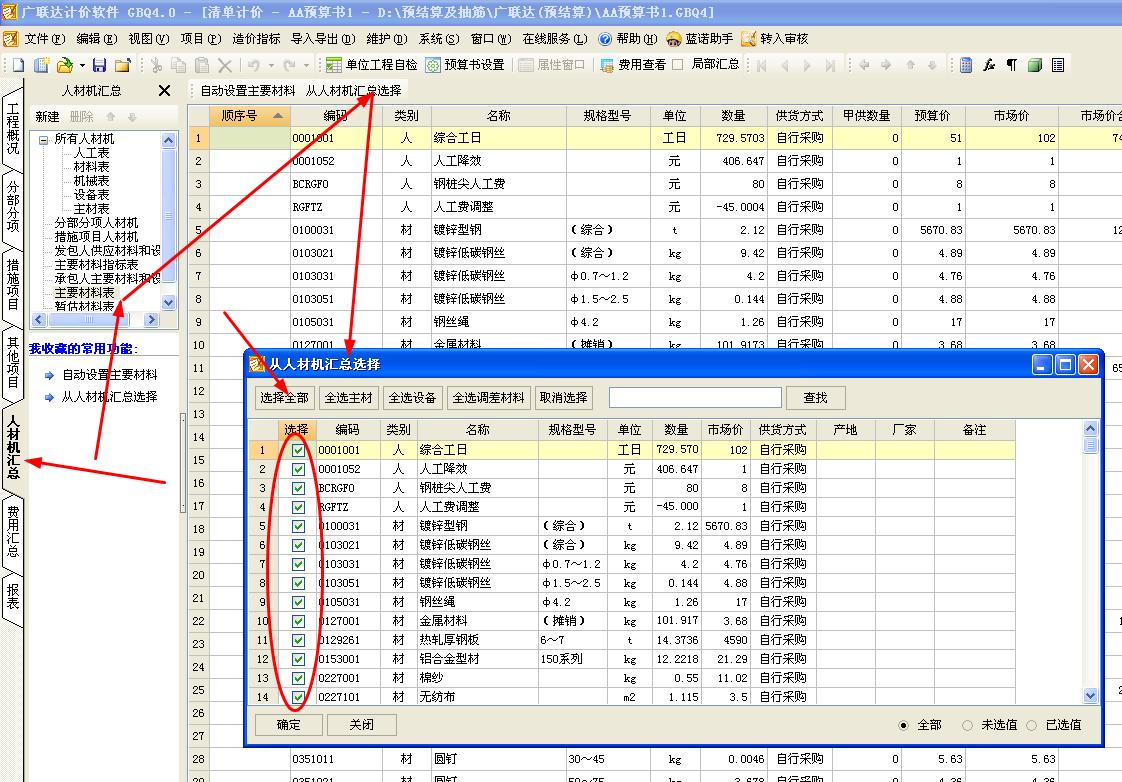Switch to 费用汇总 vertical tab

13,531
